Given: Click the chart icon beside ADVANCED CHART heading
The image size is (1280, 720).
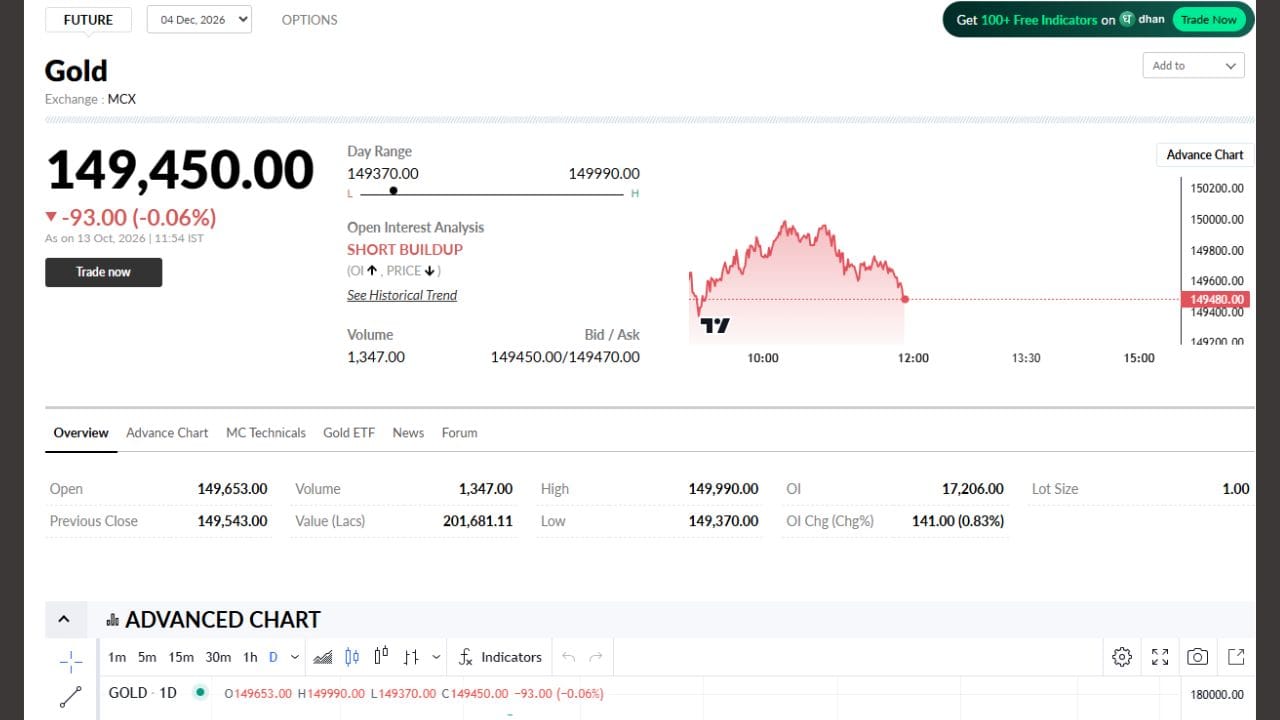Looking at the screenshot, I should 112,620.
